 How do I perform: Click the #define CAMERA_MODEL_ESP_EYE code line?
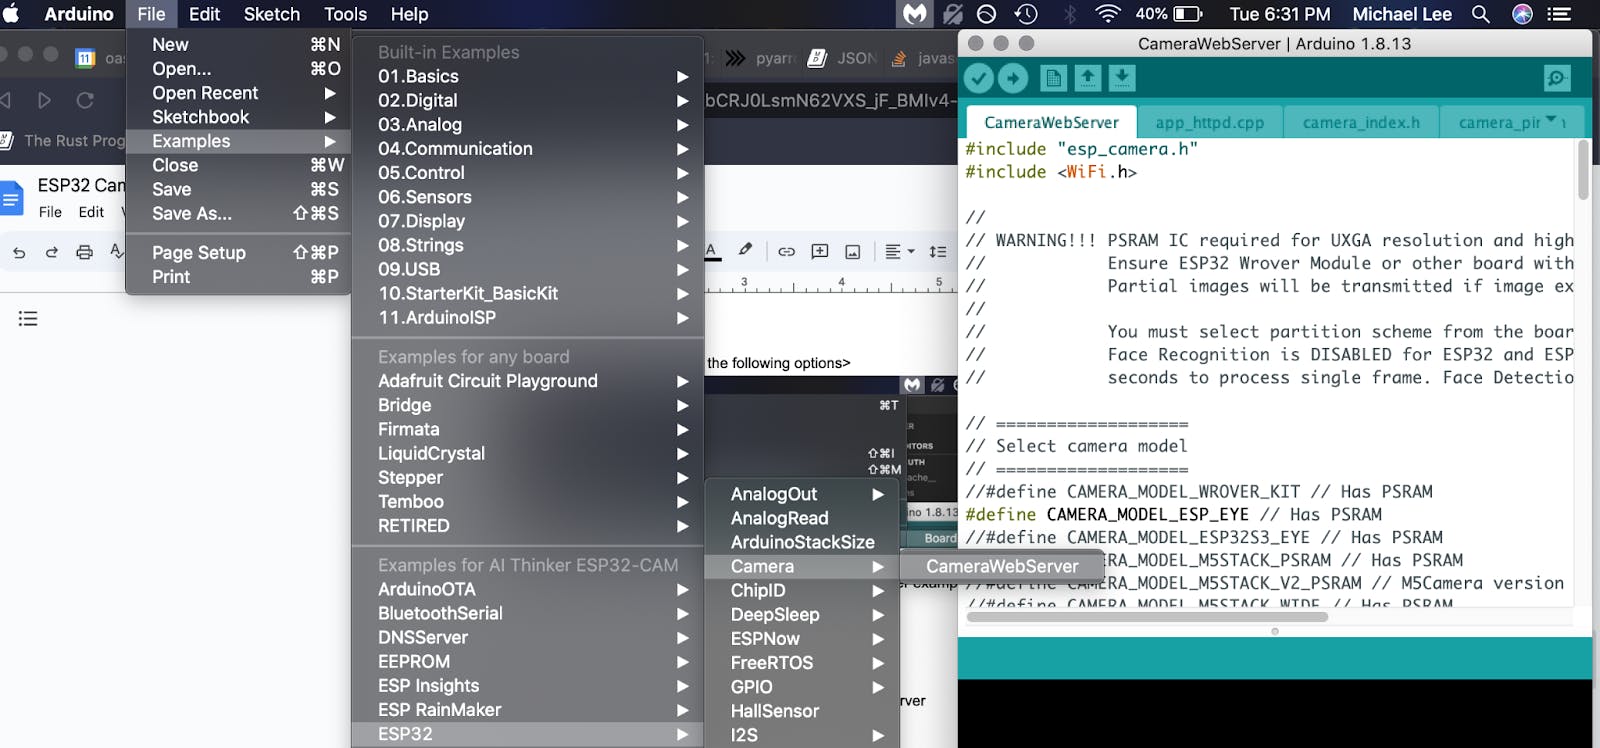[x=1173, y=514]
